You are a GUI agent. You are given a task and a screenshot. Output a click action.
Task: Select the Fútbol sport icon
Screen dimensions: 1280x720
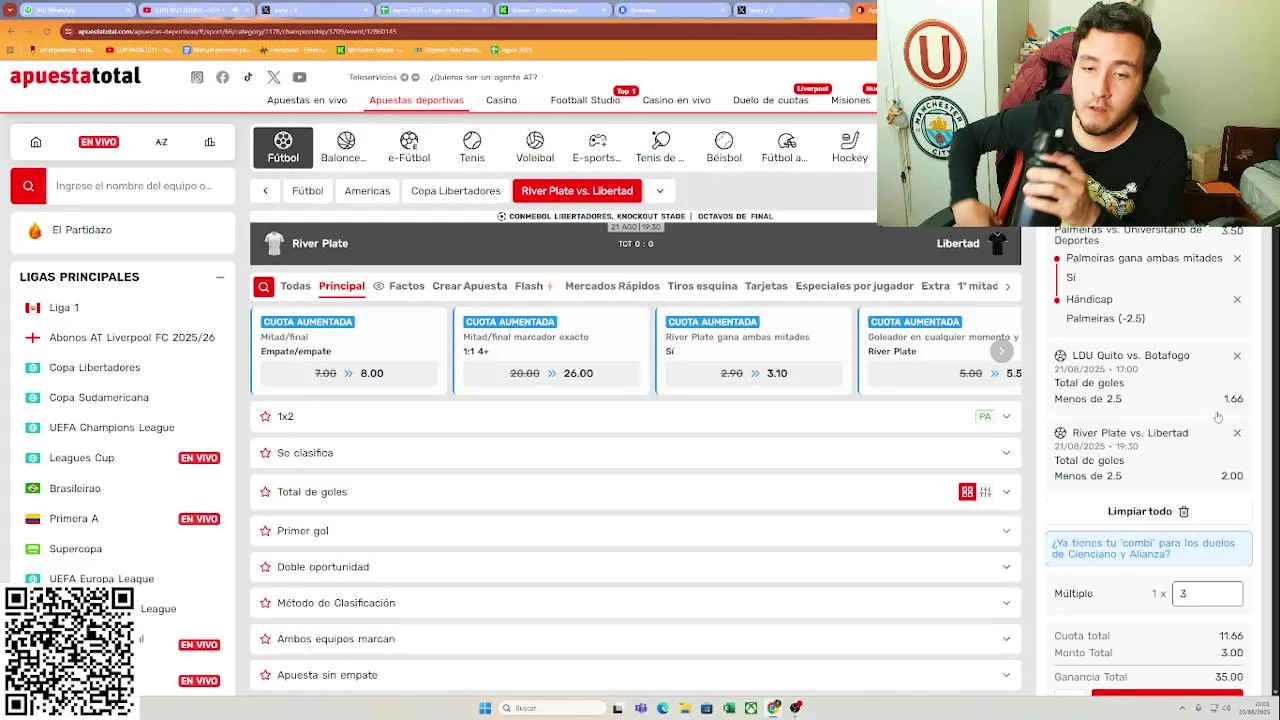[x=283, y=147]
